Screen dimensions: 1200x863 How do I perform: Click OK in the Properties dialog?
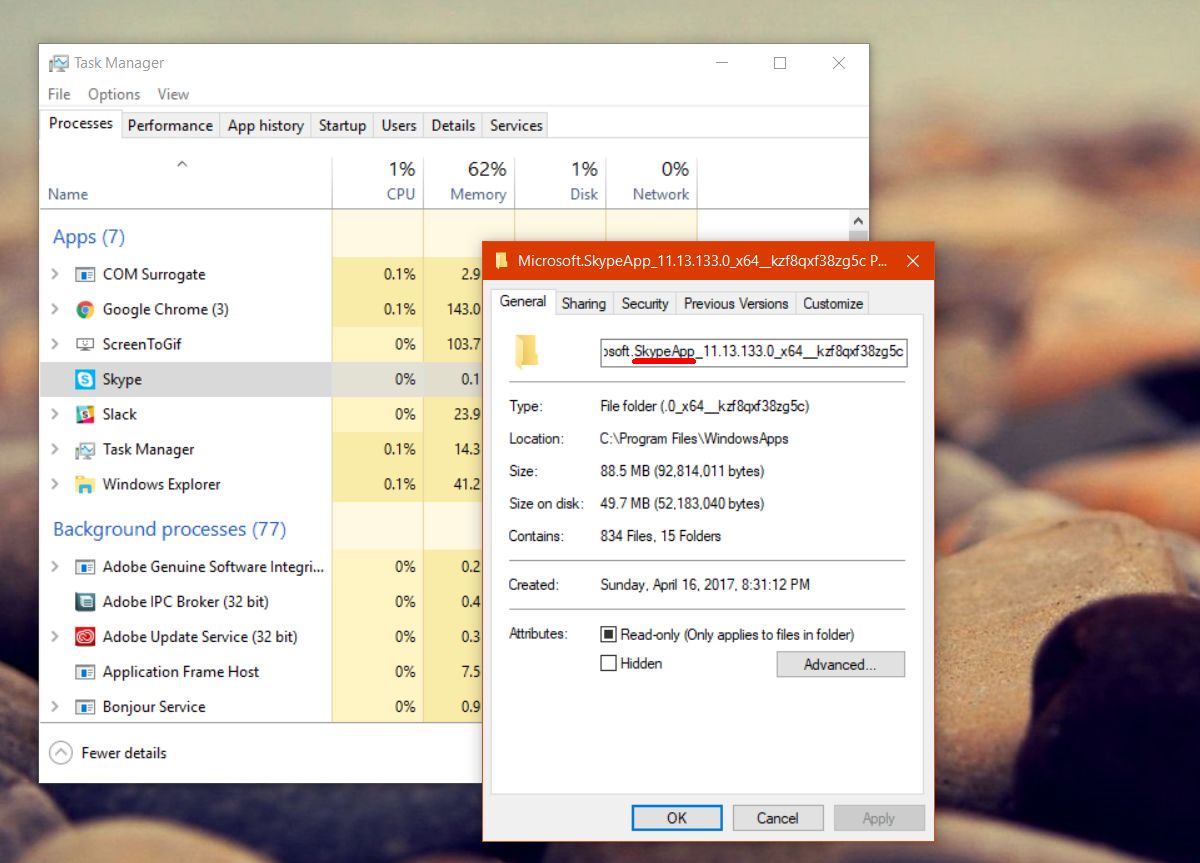coord(677,818)
